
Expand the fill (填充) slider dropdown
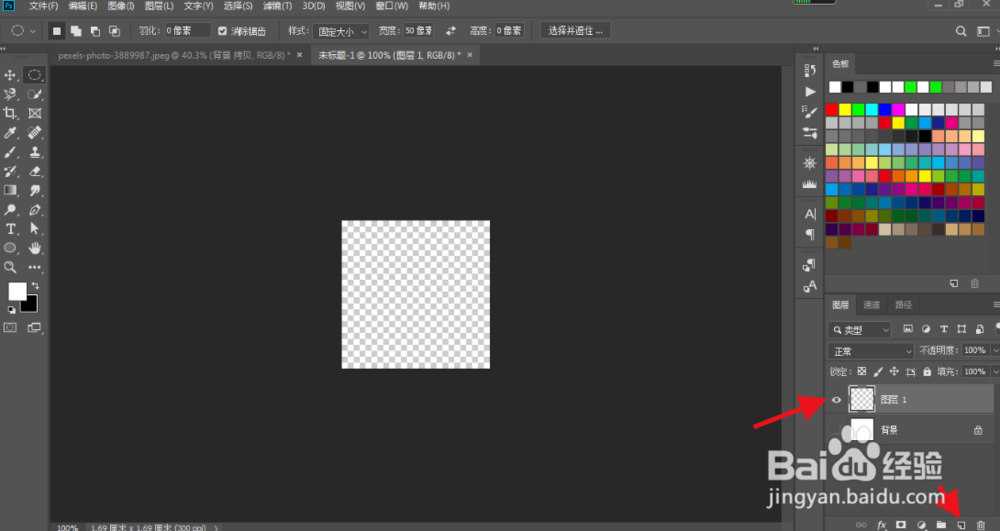click(995, 372)
